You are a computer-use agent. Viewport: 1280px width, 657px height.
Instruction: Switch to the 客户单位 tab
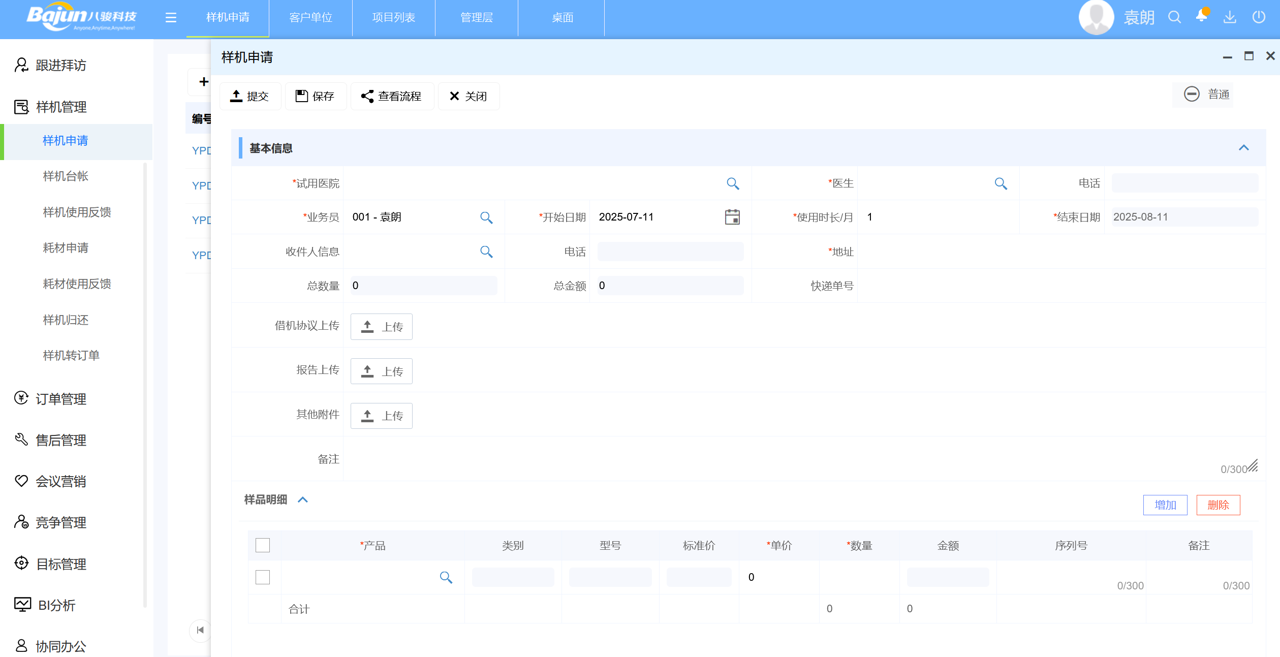[310, 17]
